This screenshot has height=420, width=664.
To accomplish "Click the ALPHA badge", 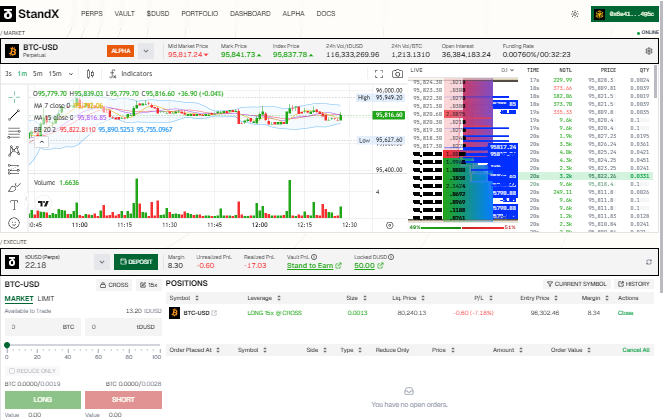I will (121, 51).
